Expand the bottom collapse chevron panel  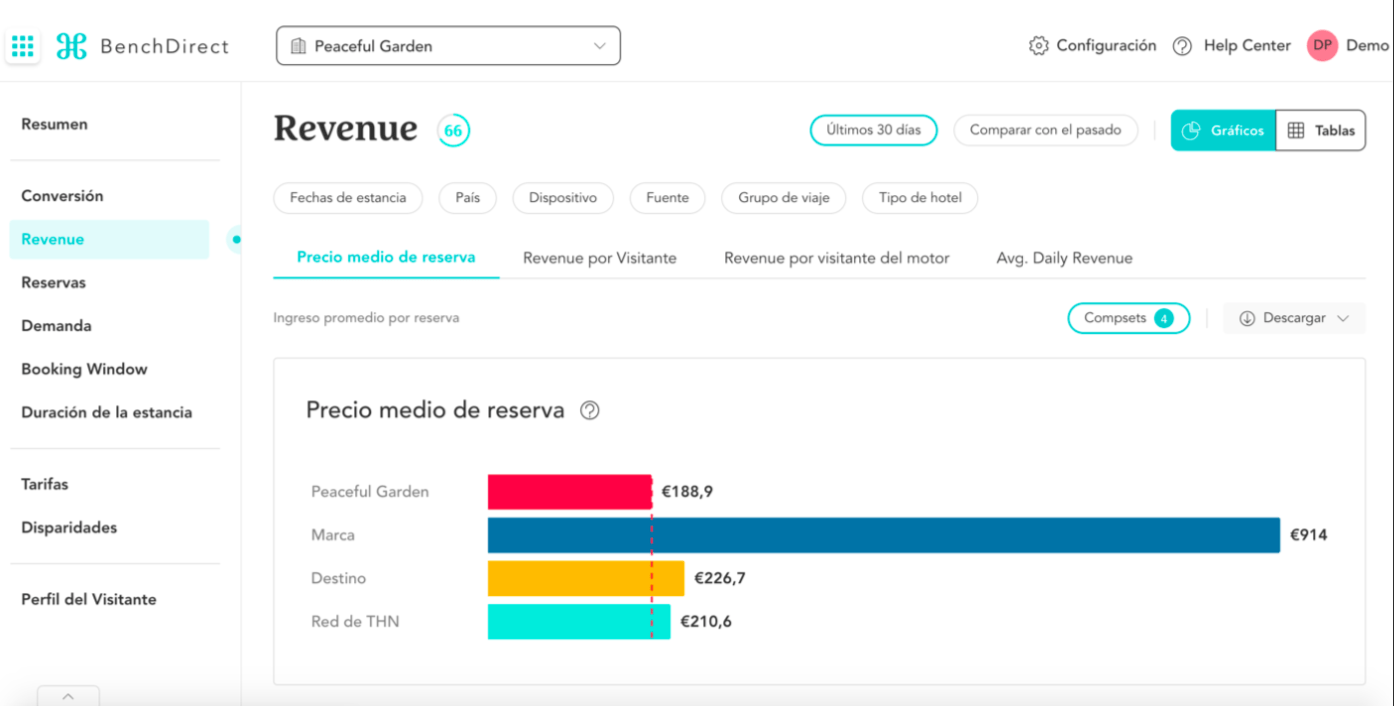[68, 696]
